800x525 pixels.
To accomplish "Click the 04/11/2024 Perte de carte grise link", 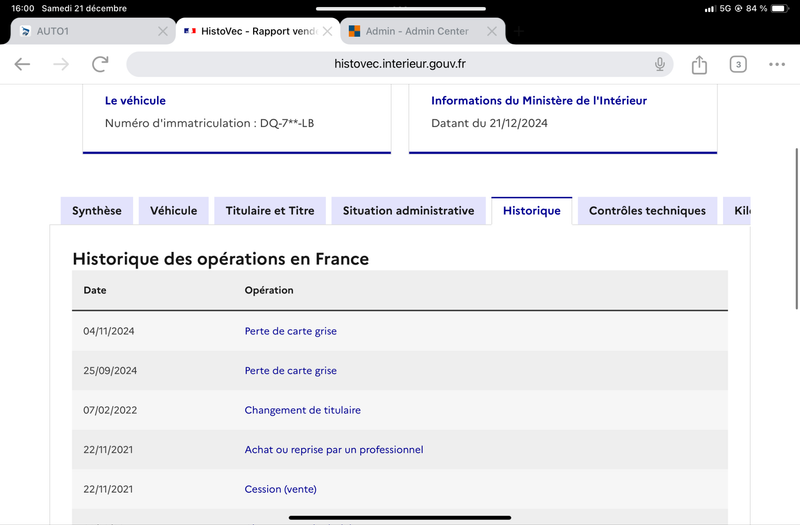I will (290, 331).
